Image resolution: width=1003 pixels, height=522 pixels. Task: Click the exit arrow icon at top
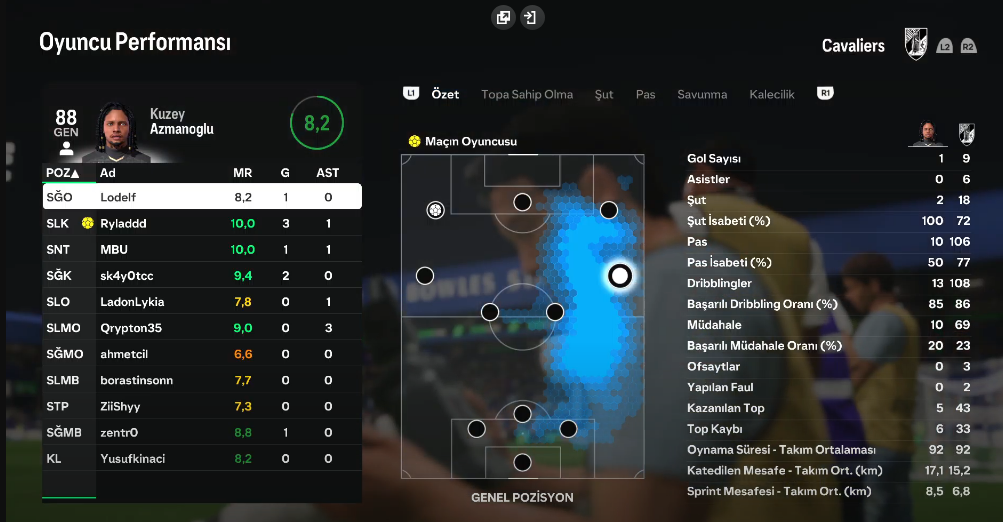pyautogui.click(x=531, y=17)
